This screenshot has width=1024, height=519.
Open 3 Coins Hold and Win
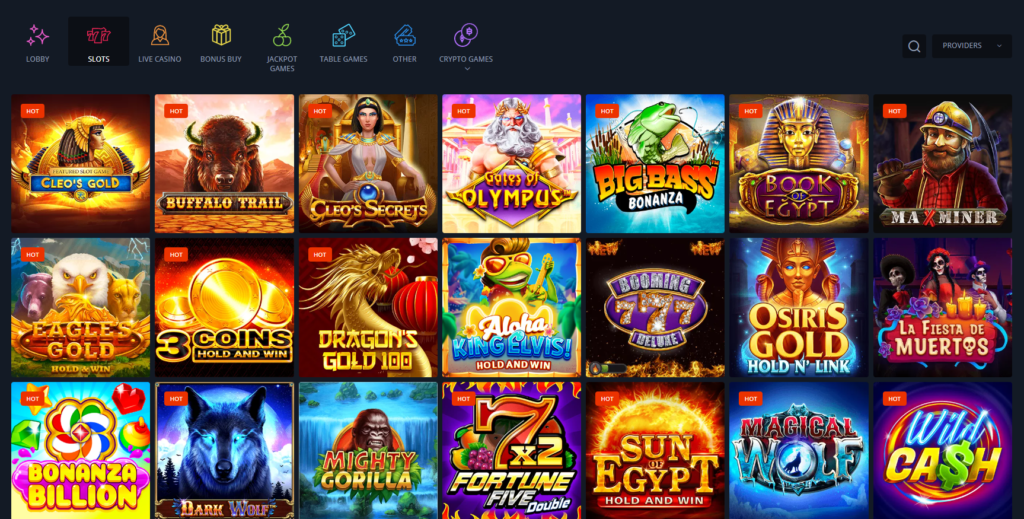[224, 307]
